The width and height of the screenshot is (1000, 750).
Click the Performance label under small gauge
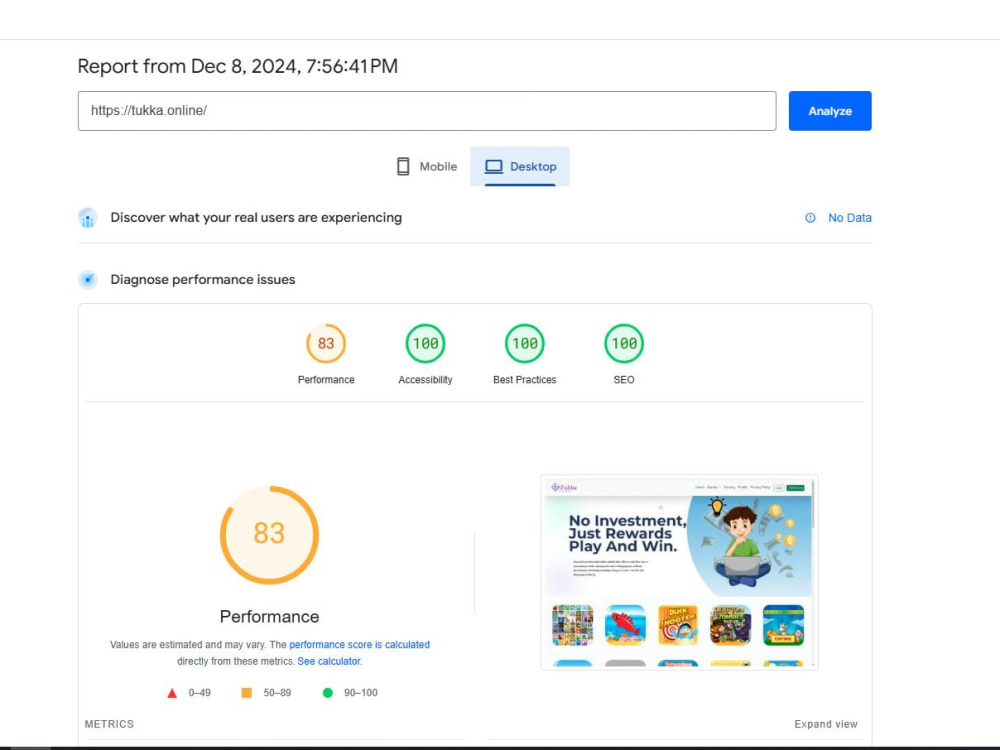(x=326, y=379)
